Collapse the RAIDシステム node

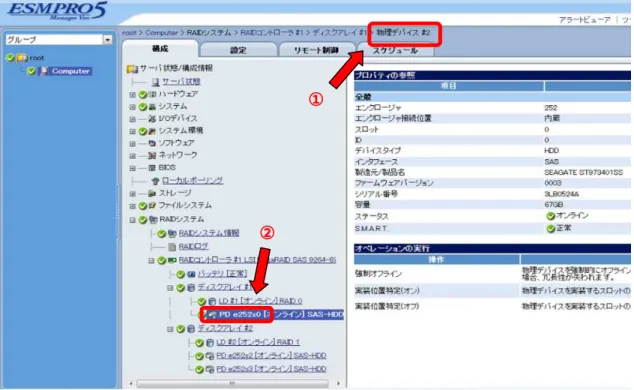(x=132, y=220)
